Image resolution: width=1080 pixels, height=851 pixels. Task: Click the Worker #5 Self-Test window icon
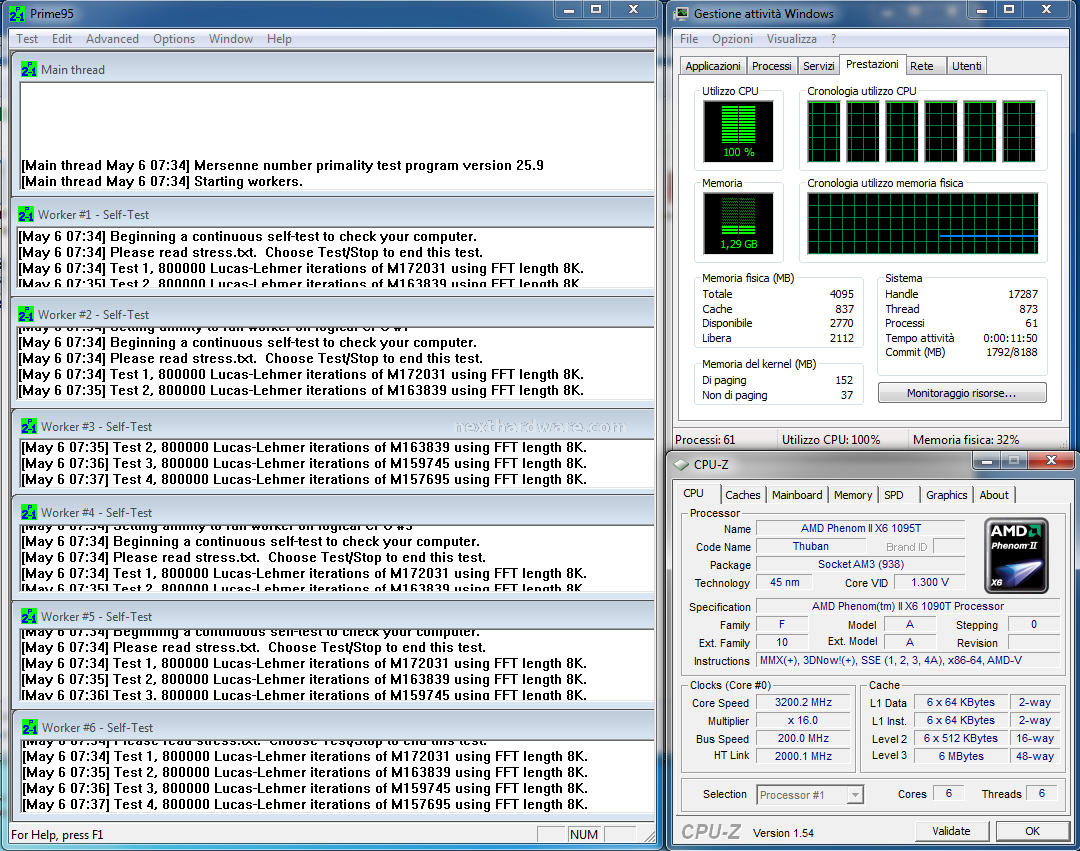(29, 617)
